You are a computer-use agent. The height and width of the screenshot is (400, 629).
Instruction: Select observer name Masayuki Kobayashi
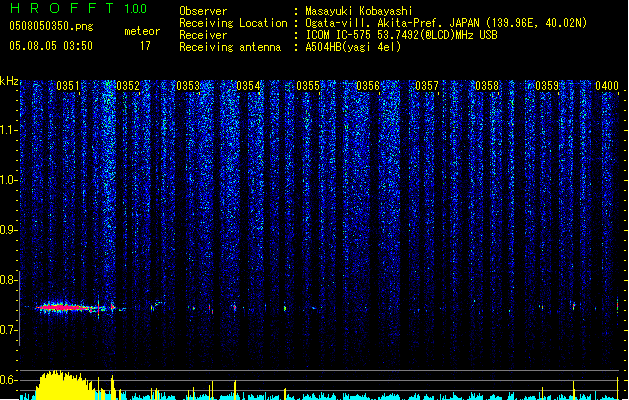pos(359,11)
